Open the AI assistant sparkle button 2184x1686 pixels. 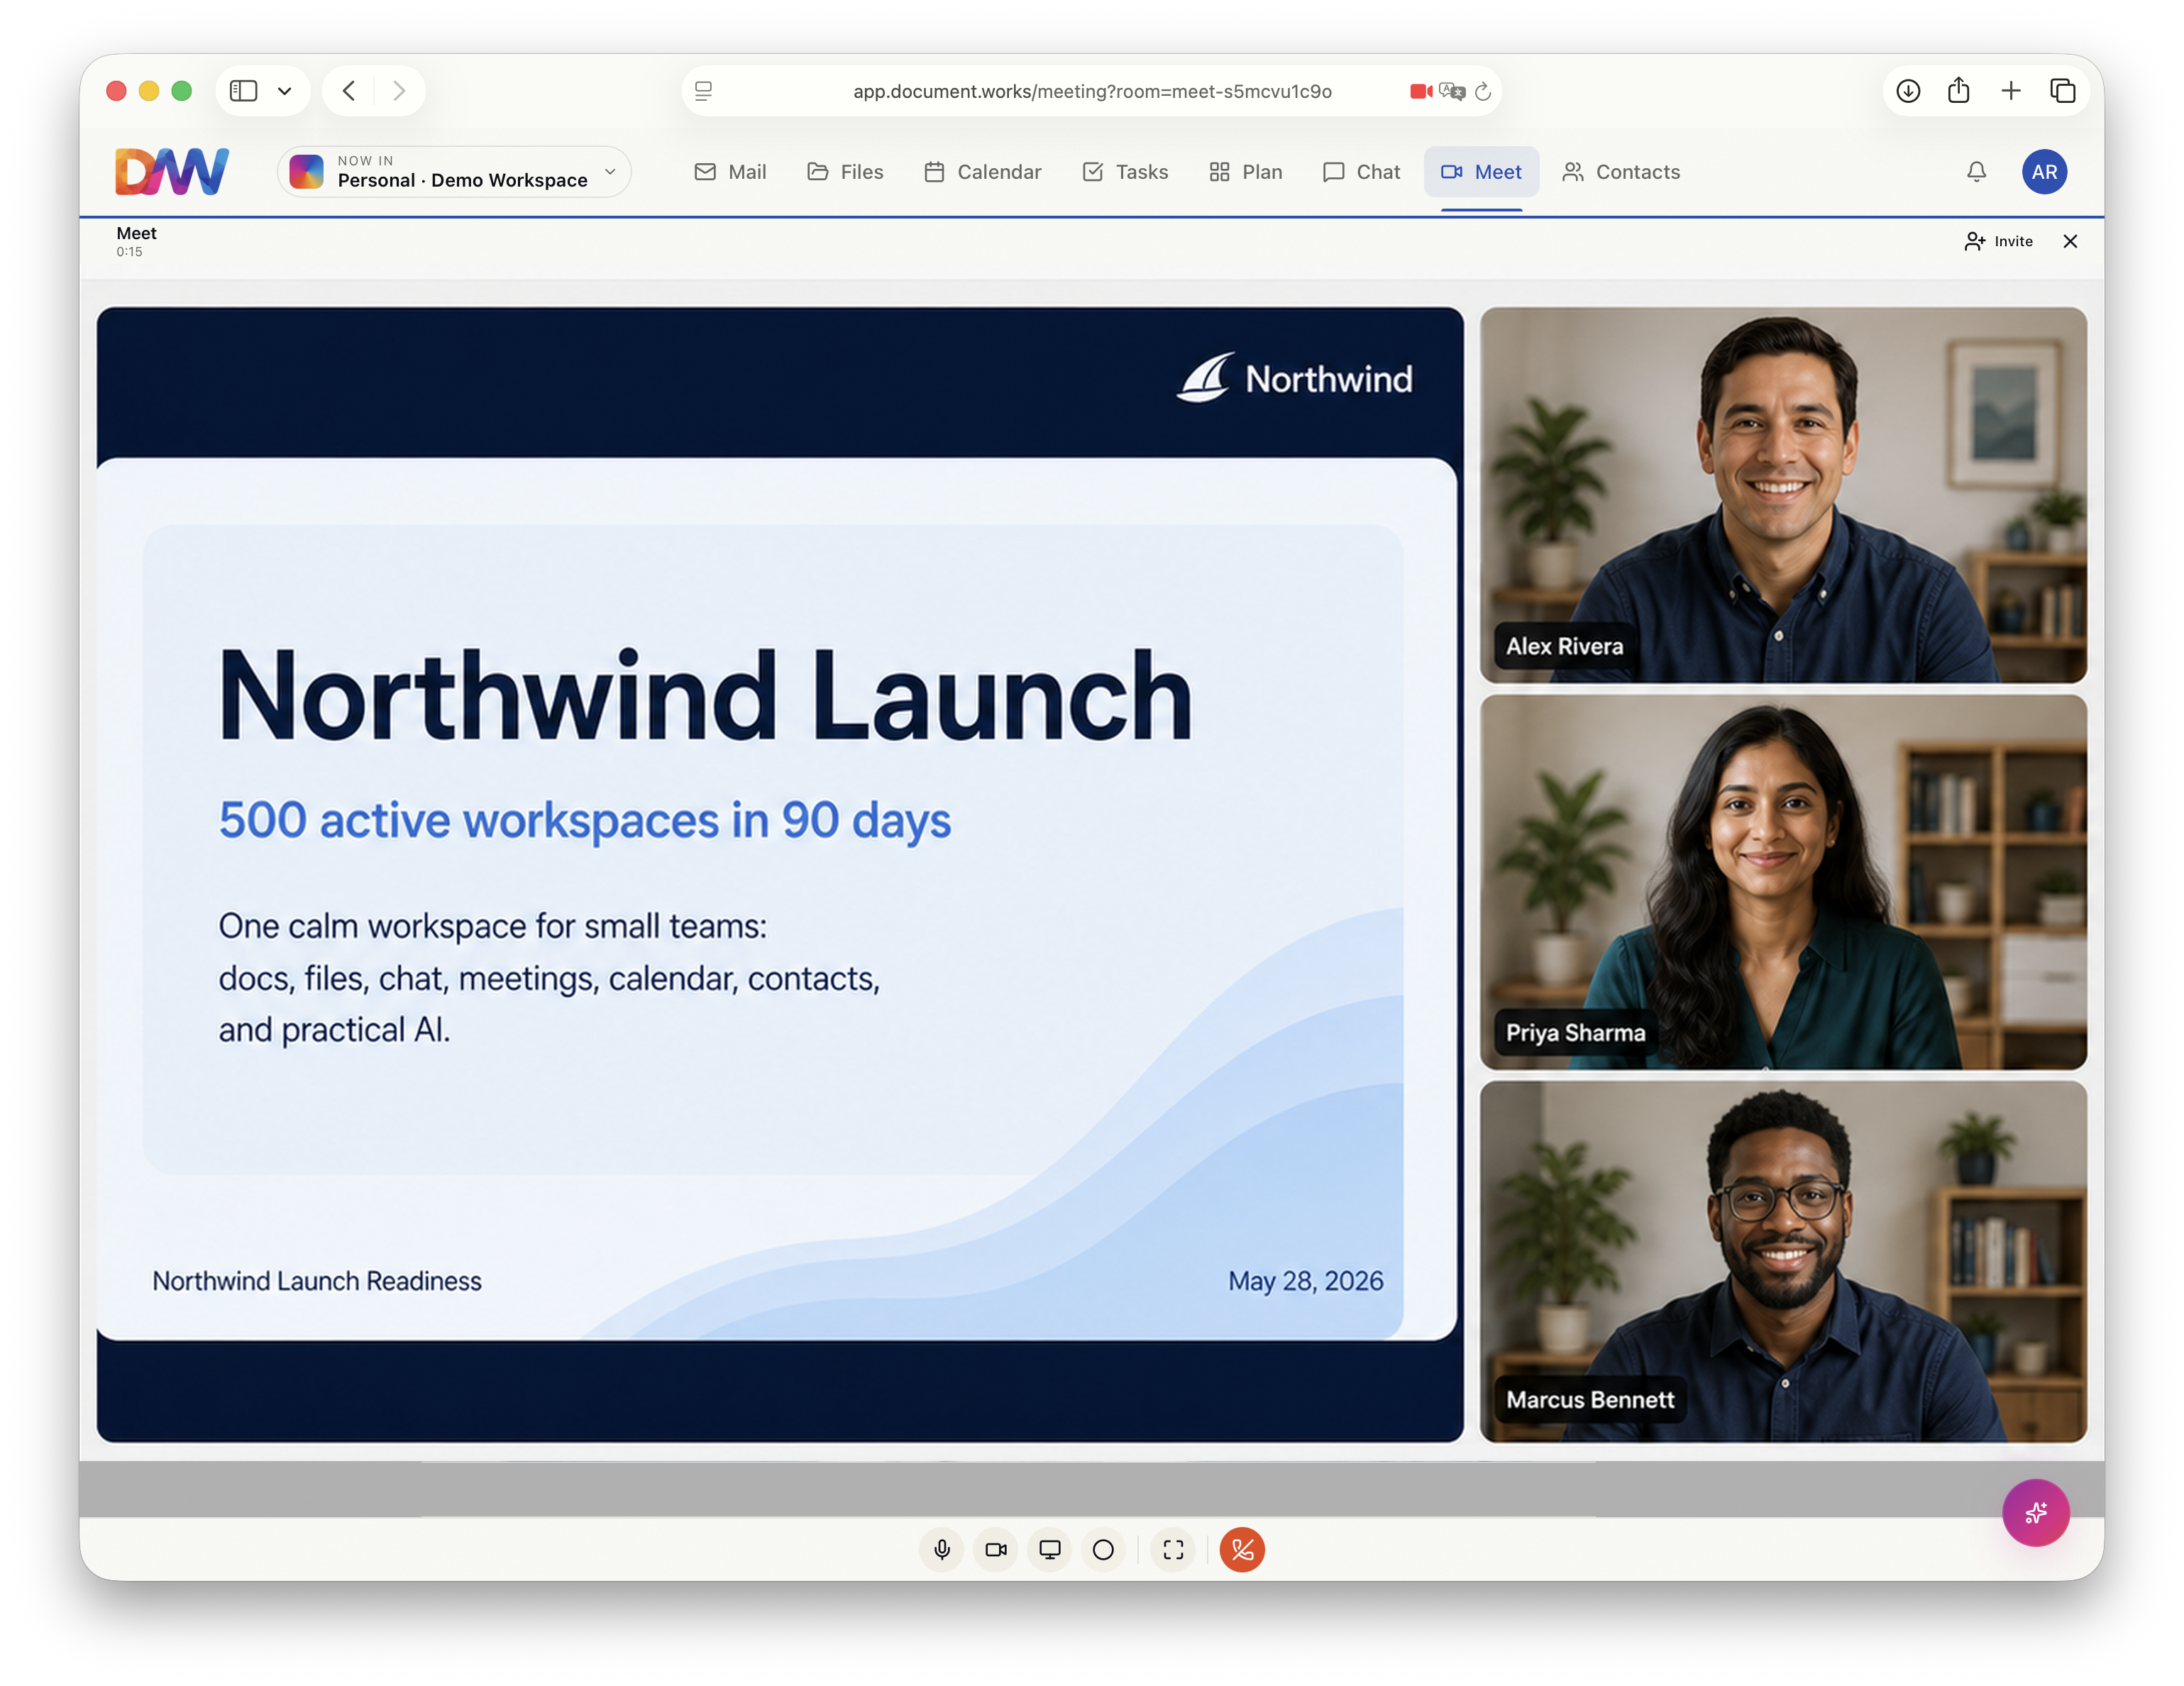click(x=2035, y=1512)
